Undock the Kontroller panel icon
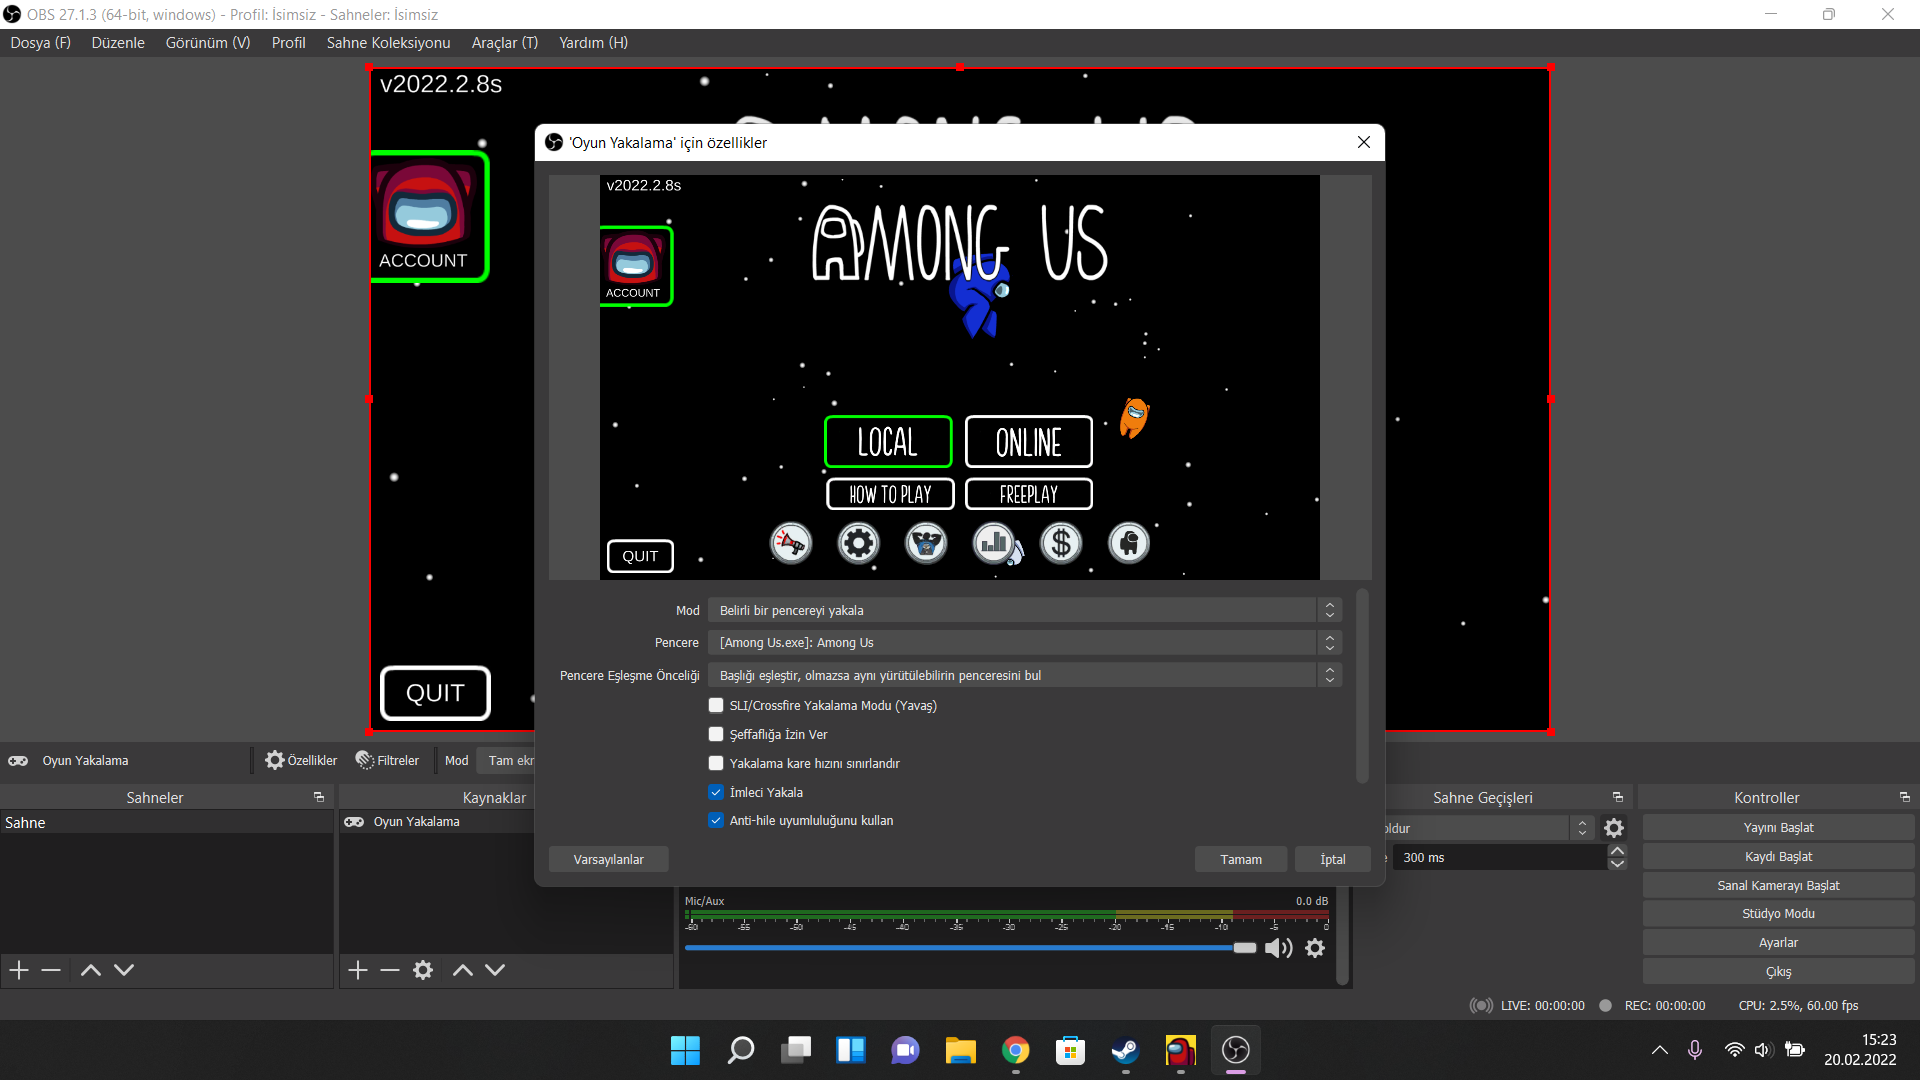 (1904, 797)
